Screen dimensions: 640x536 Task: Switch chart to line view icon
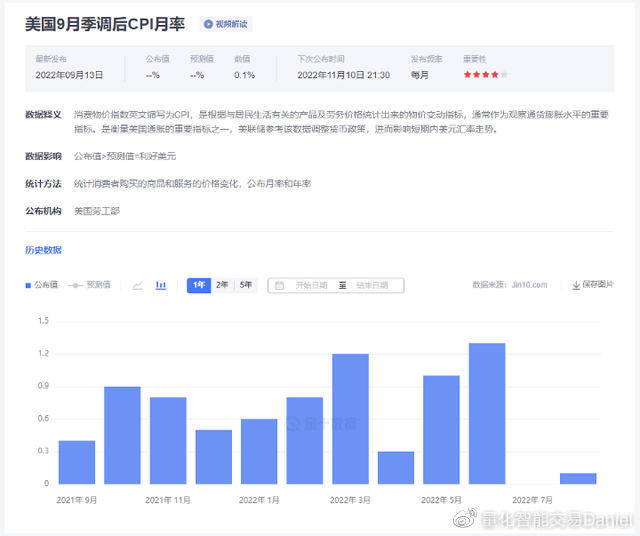pos(138,285)
